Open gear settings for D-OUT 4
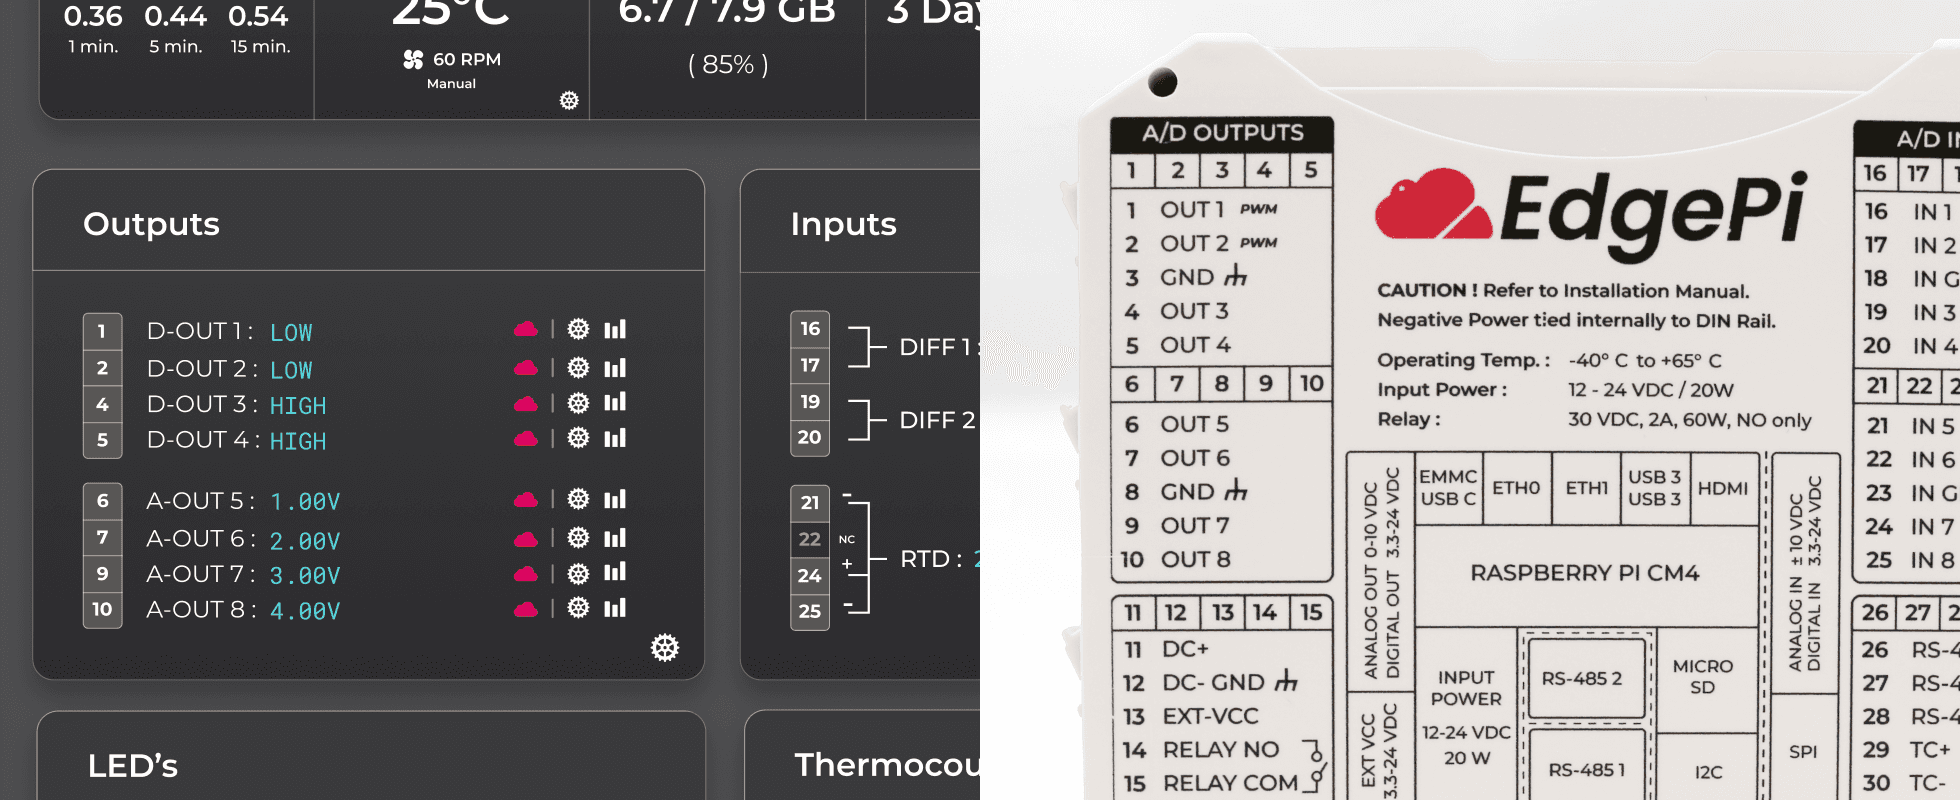 tap(578, 438)
